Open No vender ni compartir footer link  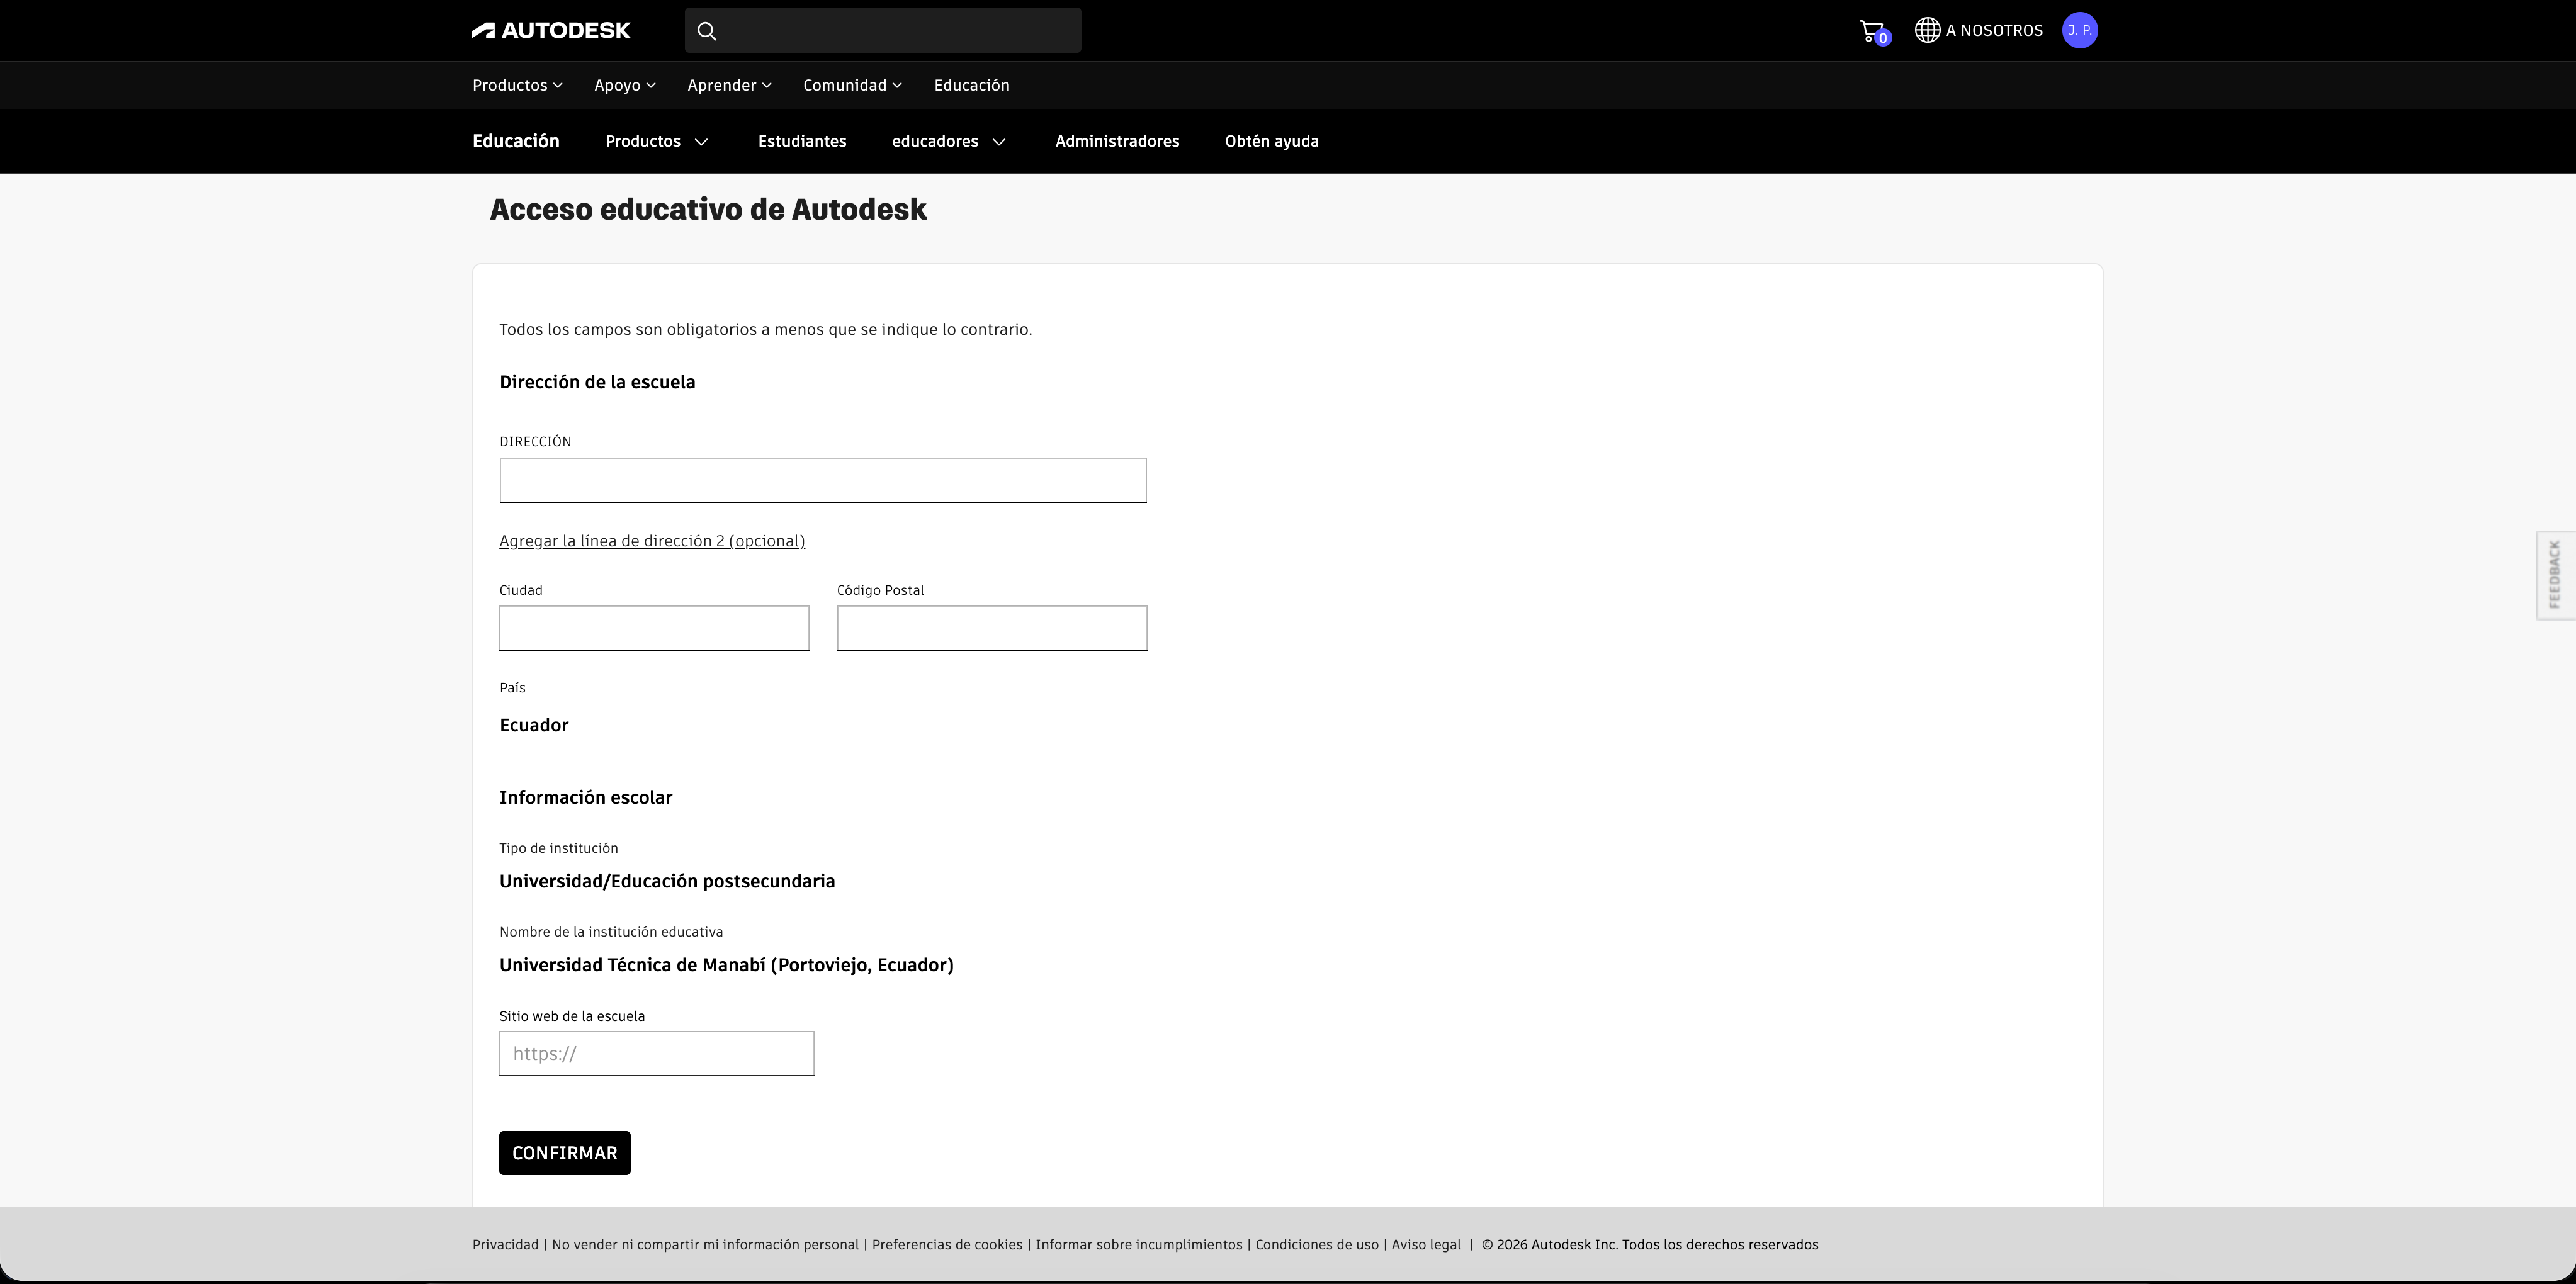click(x=705, y=1245)
